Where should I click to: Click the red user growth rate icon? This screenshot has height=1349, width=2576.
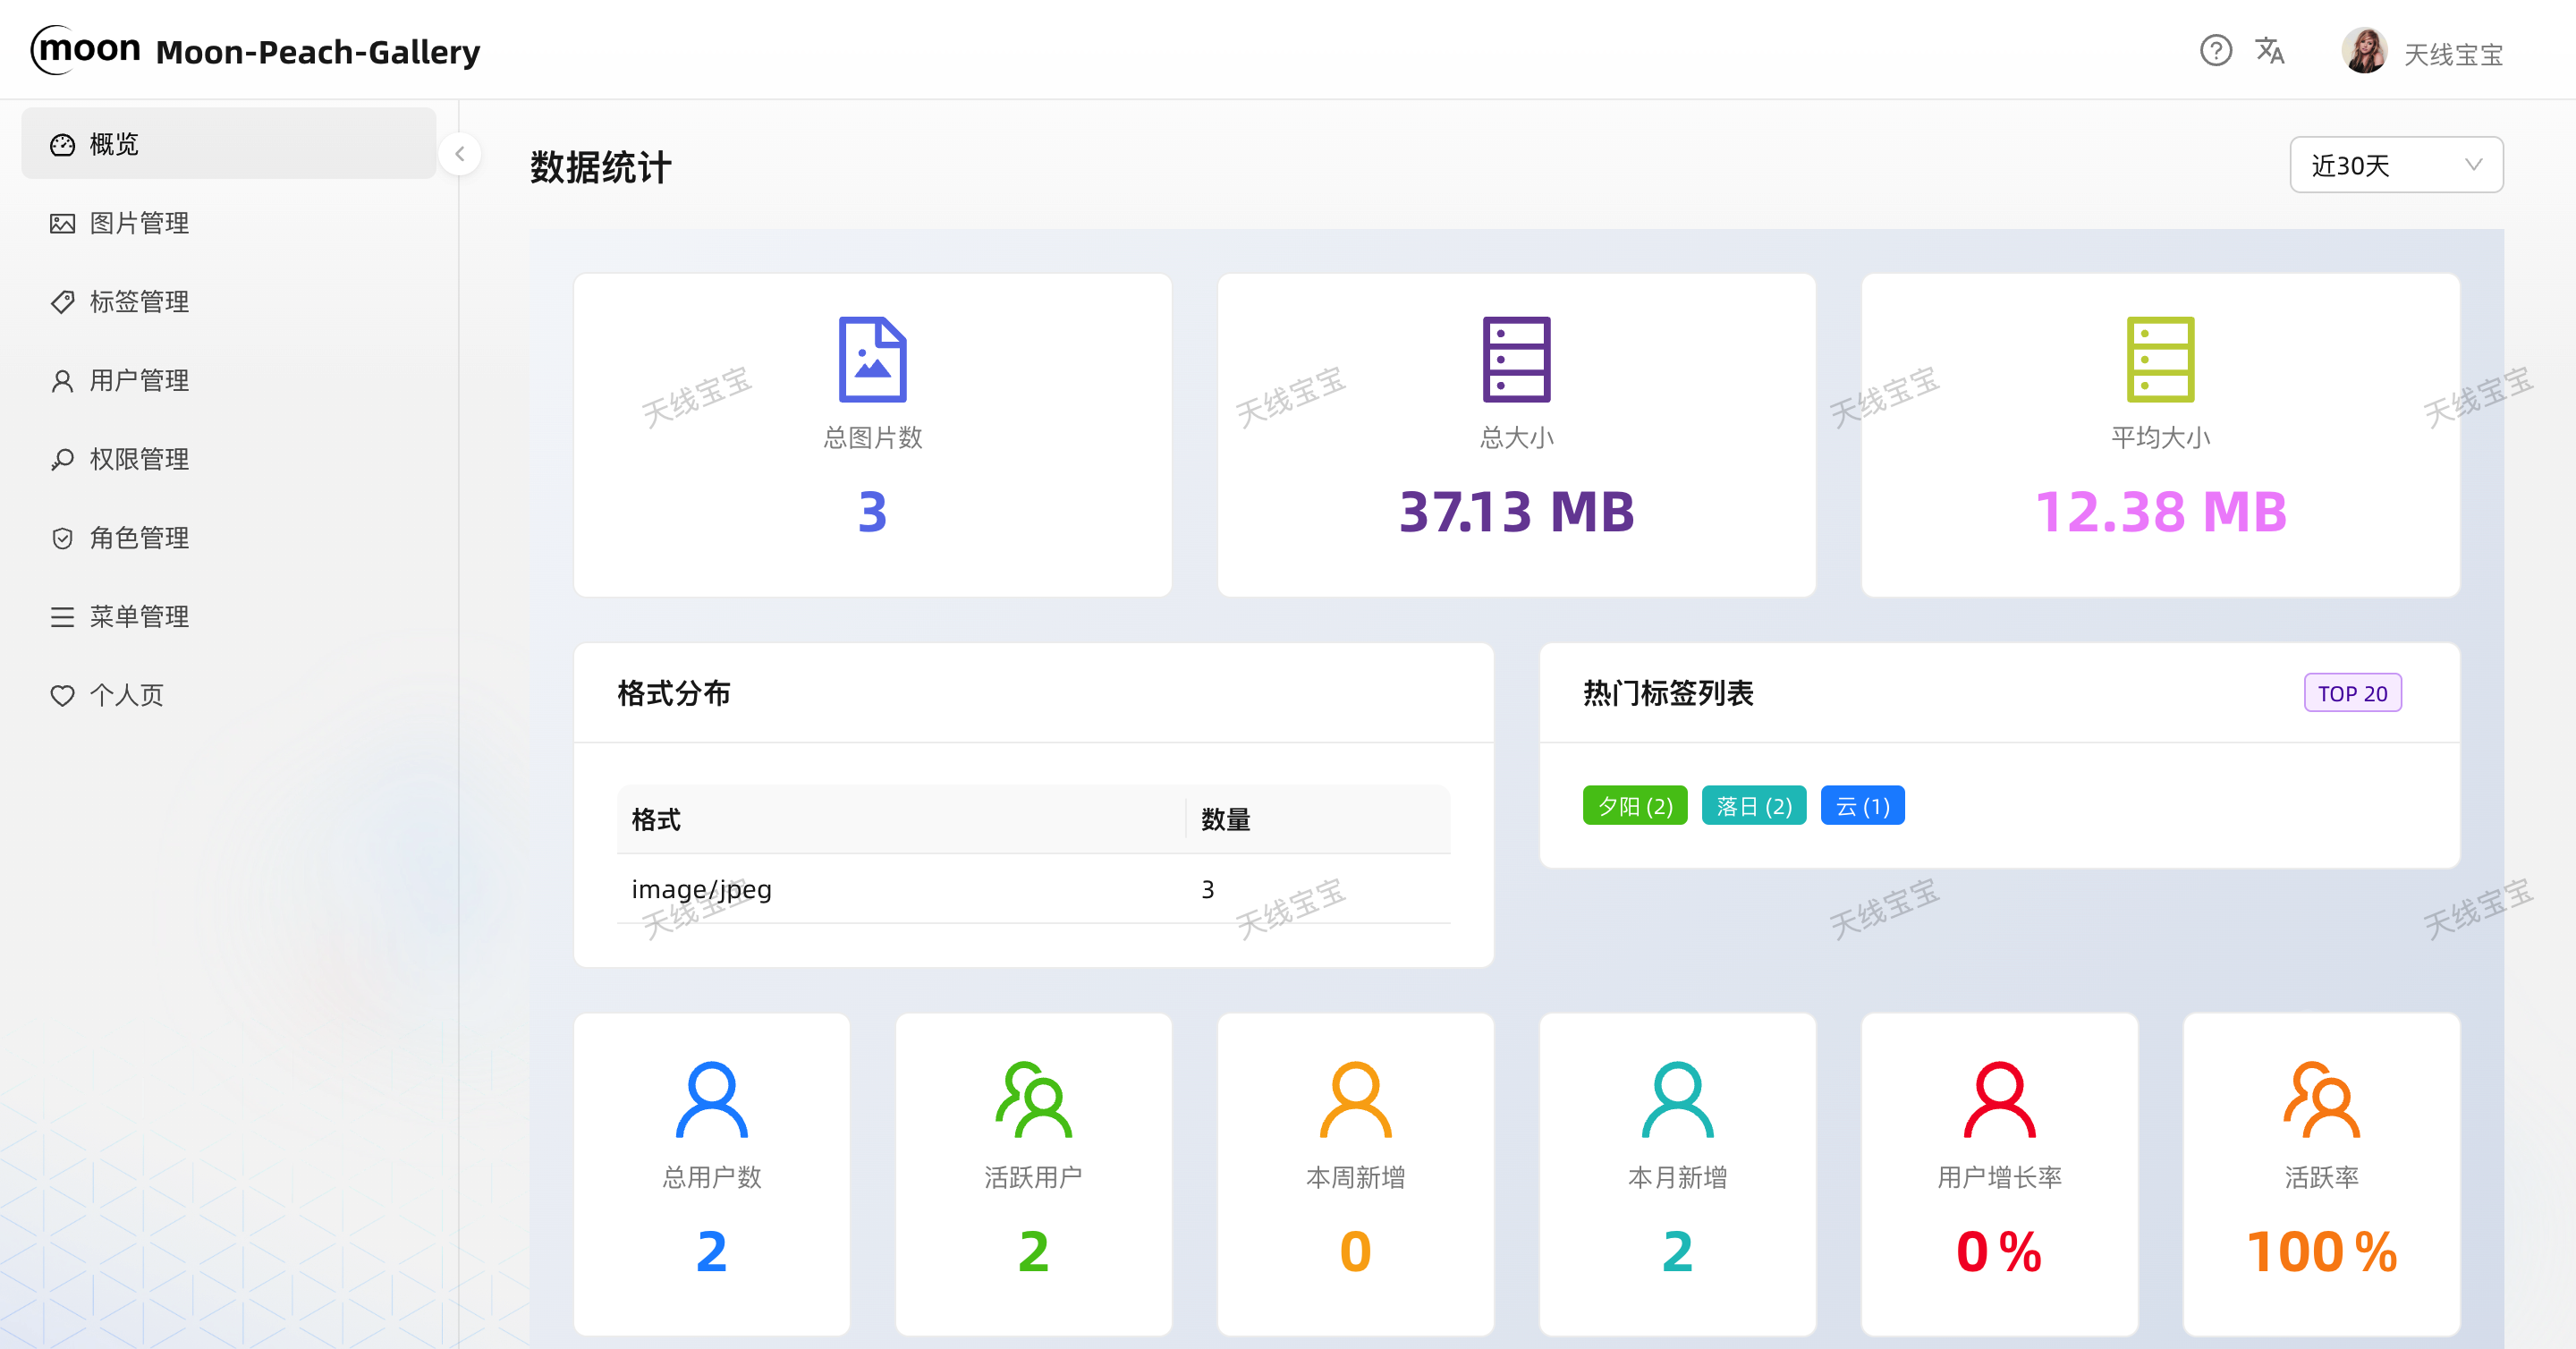click(x=1999, y=1099)
